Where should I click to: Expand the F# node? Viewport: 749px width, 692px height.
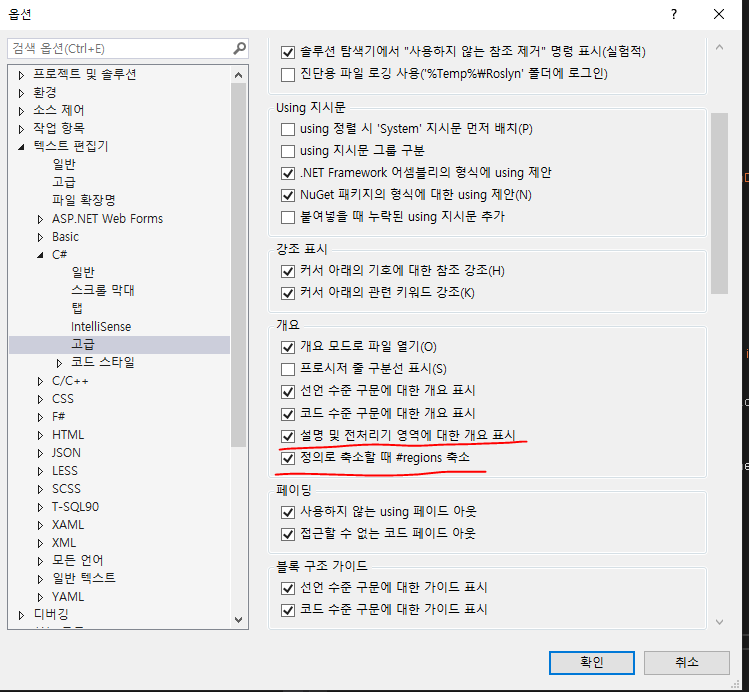pos(40,417)
